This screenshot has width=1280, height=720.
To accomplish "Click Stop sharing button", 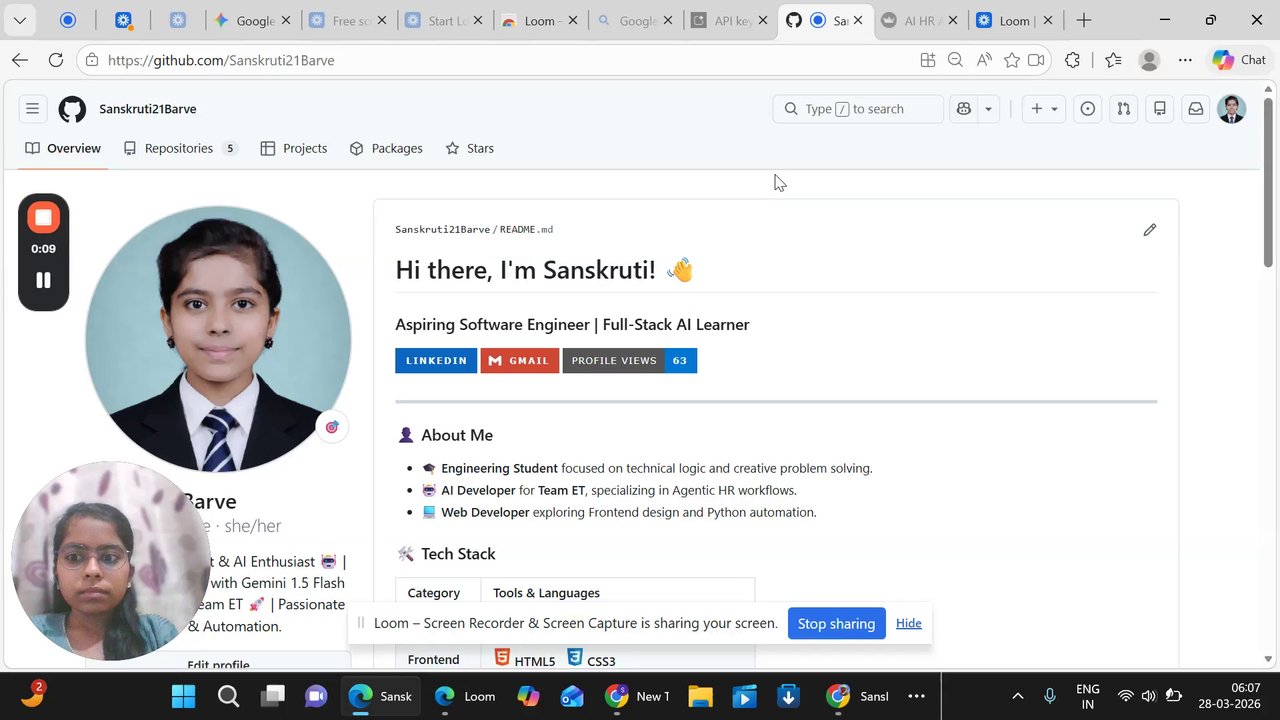I will point(836,623).
